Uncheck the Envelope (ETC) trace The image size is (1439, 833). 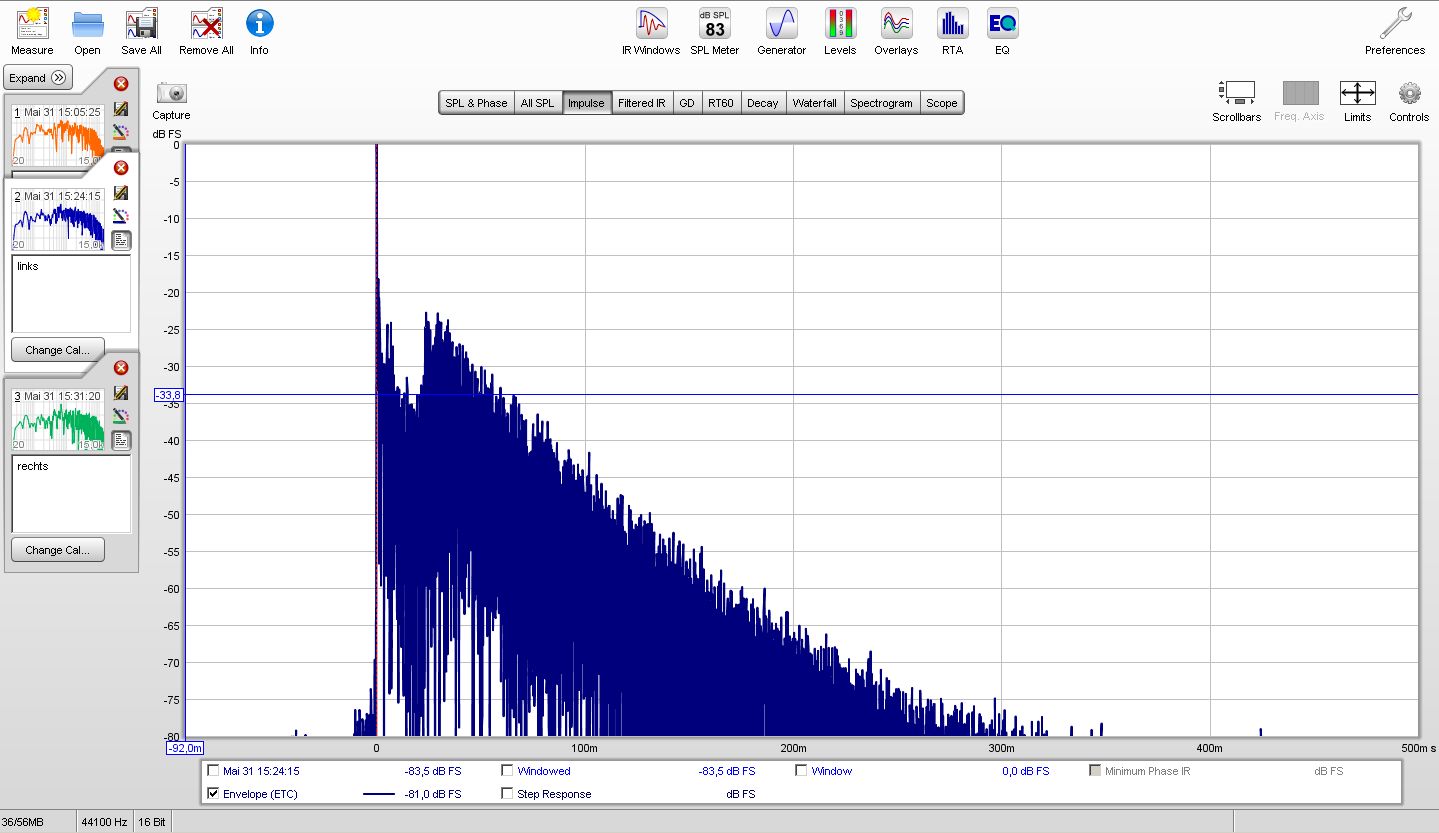[x=212, y=794]
